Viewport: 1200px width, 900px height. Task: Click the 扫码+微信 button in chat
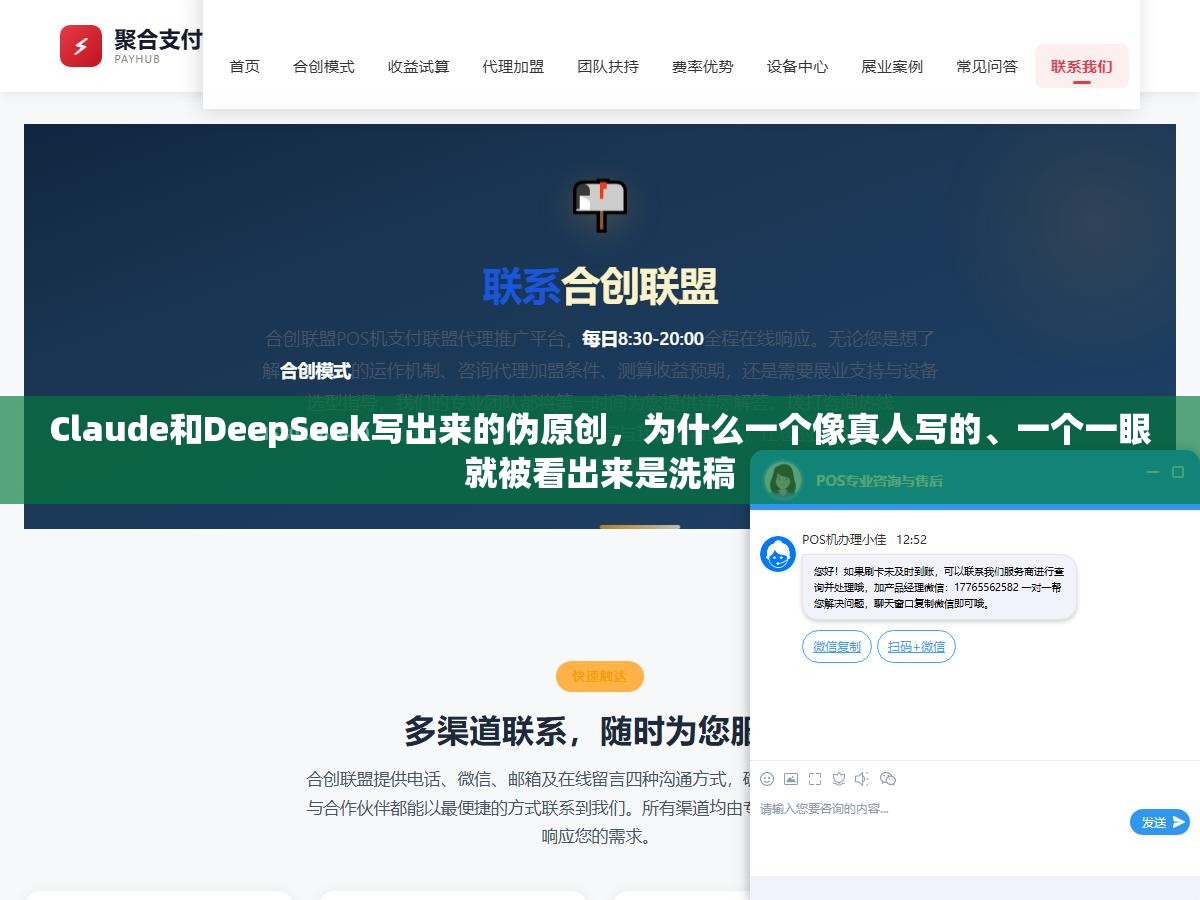click(917, 647)
